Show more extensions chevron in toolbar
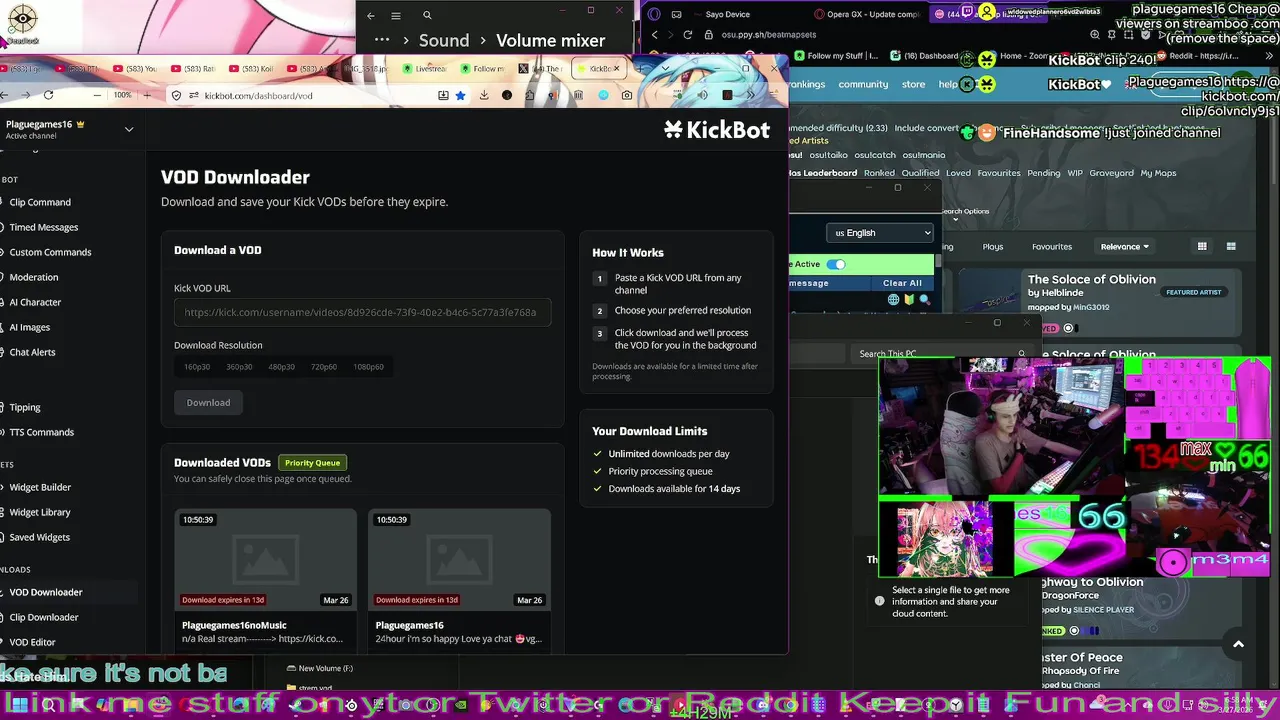The height and width of the screenshot is (720, 1280). coord(752,95)
